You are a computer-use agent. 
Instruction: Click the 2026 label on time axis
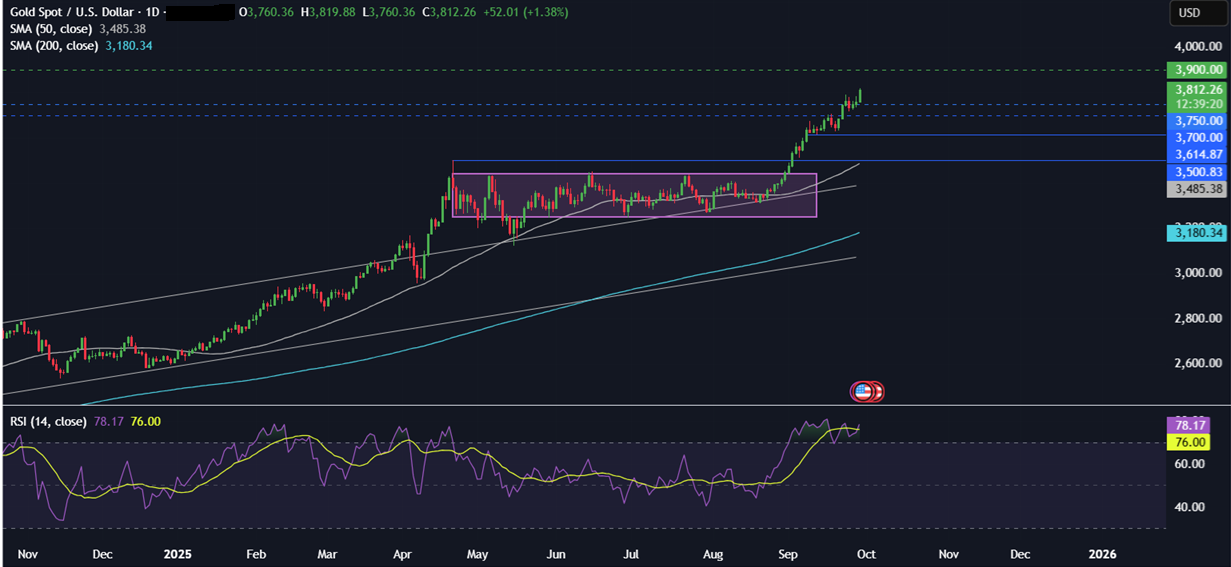(x=1102, y=553)
